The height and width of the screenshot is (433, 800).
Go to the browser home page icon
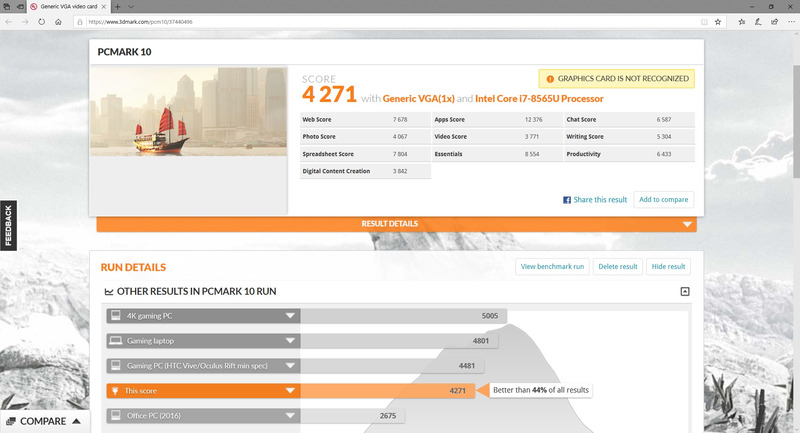pos(58,22)
